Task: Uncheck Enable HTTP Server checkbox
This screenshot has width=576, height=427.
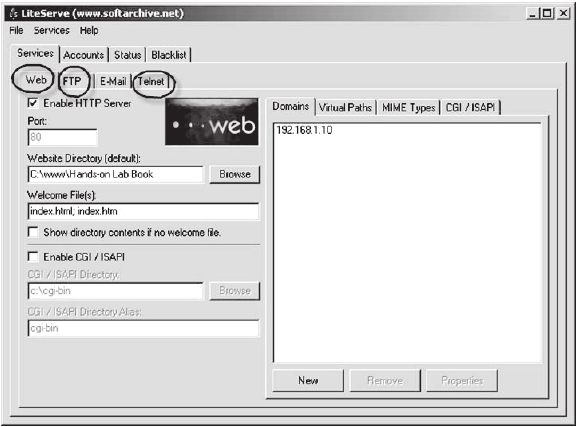Action: coord(33,103)
